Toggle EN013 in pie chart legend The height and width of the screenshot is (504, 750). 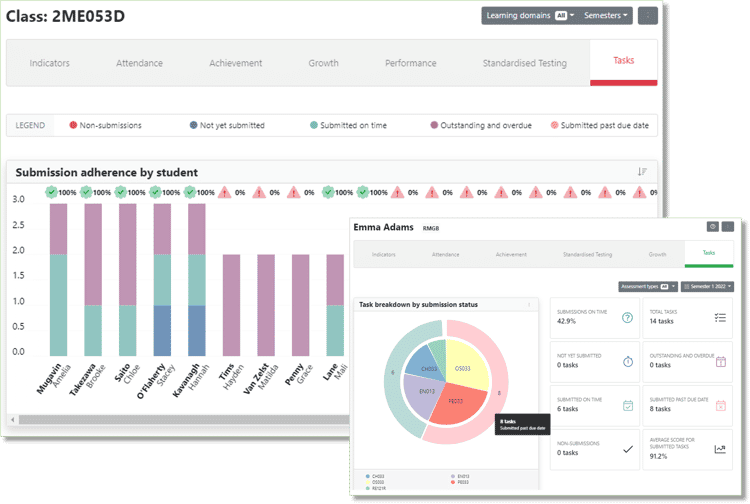click(x=460, y=476)
